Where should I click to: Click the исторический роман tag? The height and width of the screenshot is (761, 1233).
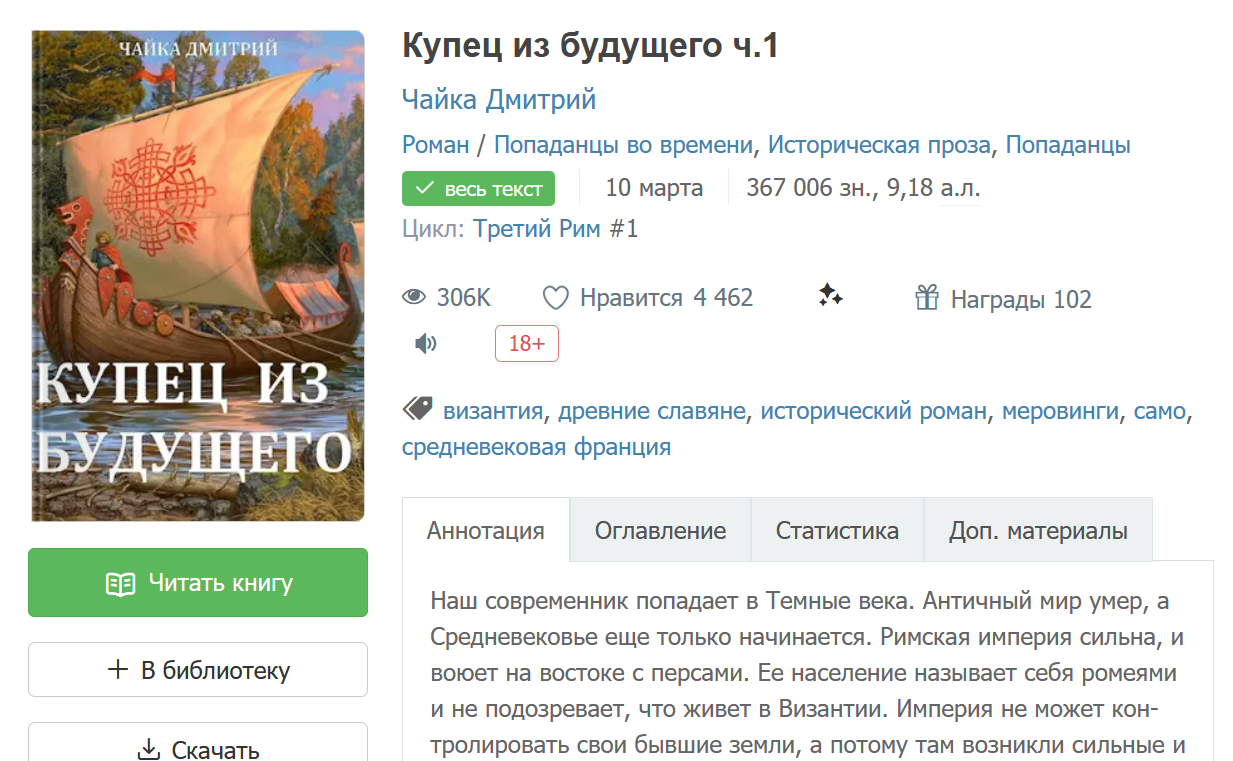pyautogui.click(x=873, y=411)
